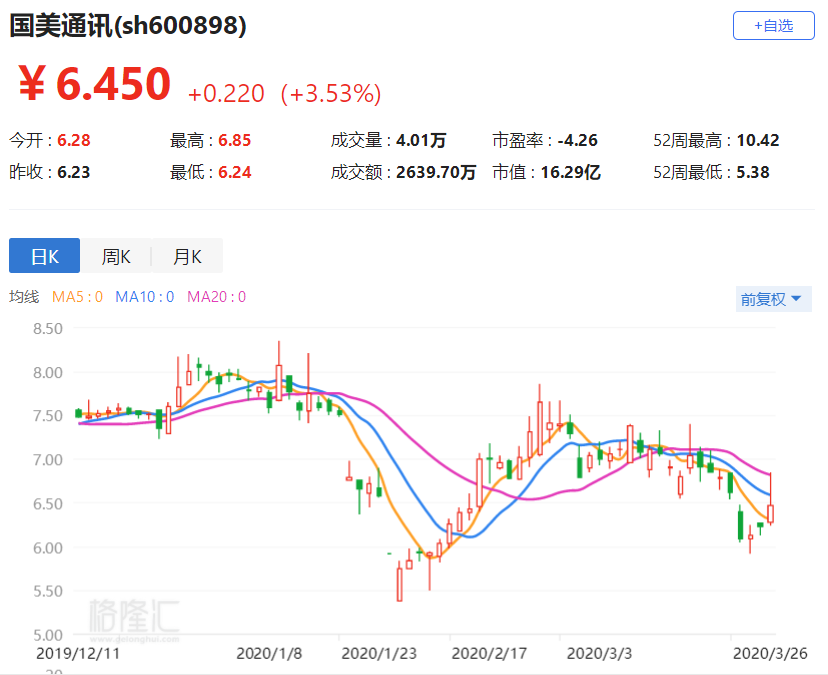Click 成交量 volume 4.01万

(421, 140)
